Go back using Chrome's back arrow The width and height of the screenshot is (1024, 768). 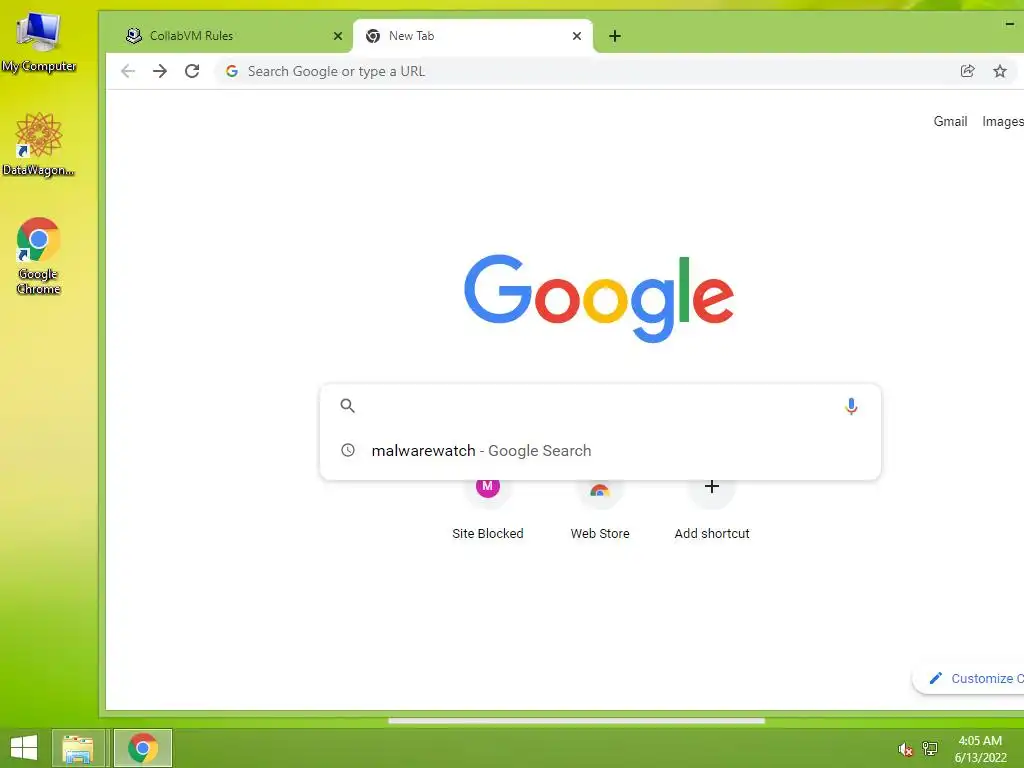pyautogui.click(x=128, y=71)
